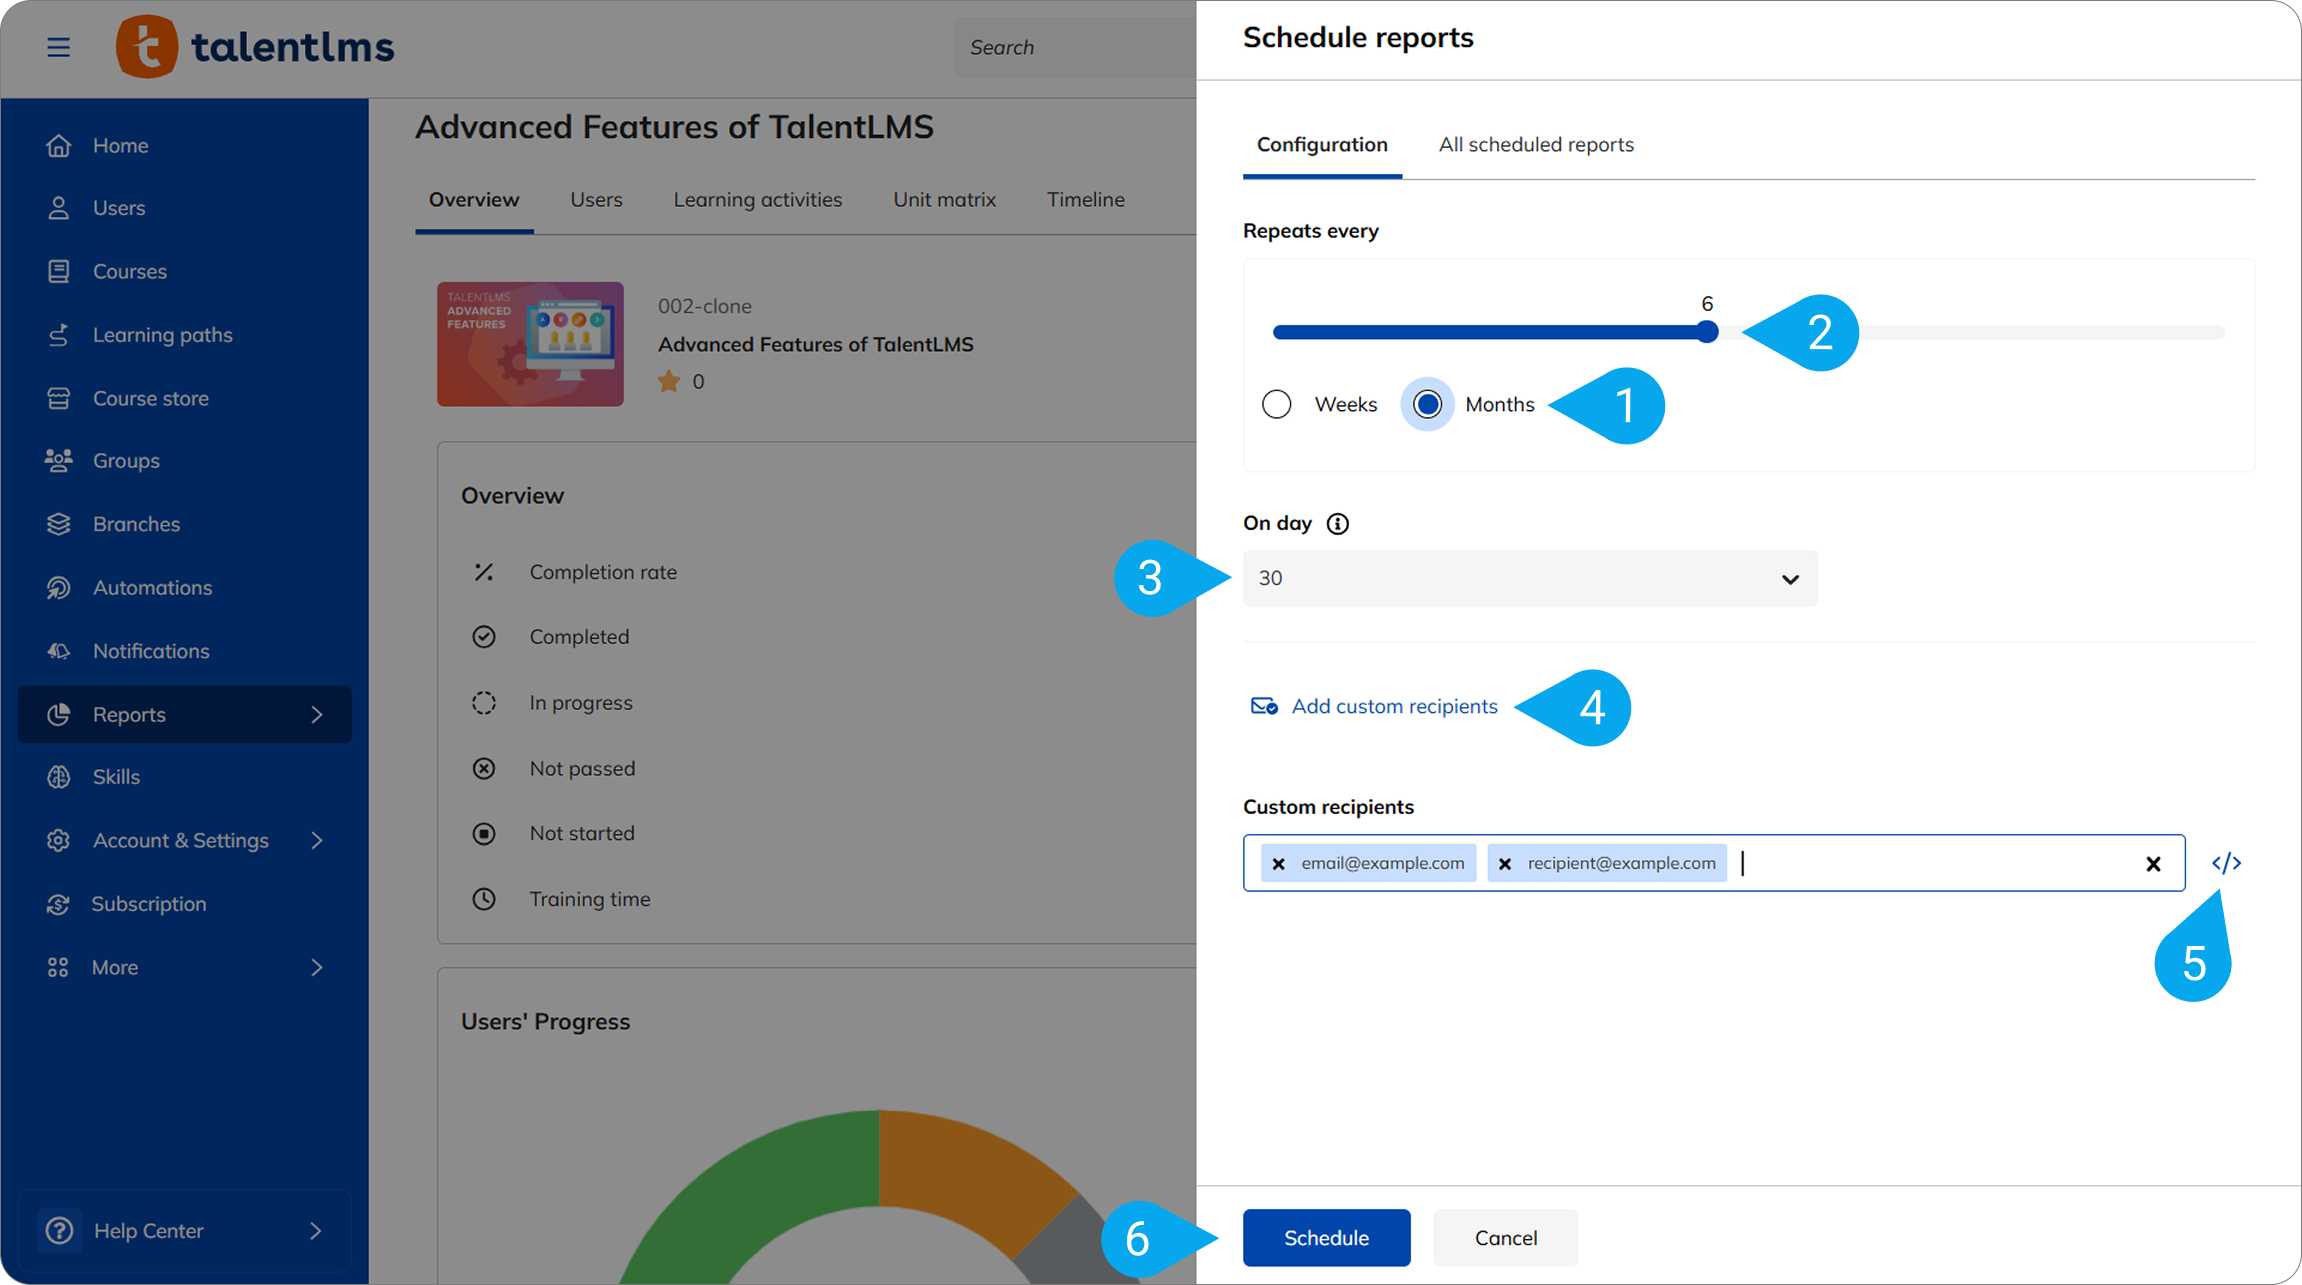Image resolution: width=2302 pixels, height=1285 pixels.
Task: Click the talentlms logo icon
Action: coord(147,47)
